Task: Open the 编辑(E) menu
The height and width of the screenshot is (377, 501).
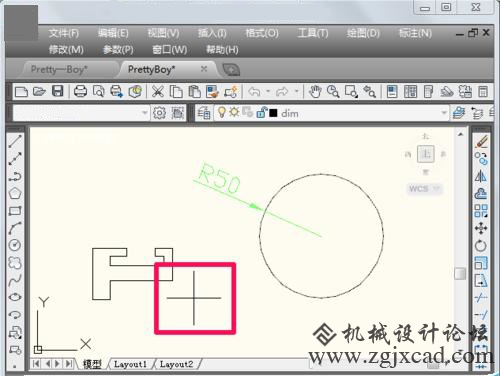Action: pos(113,33)
